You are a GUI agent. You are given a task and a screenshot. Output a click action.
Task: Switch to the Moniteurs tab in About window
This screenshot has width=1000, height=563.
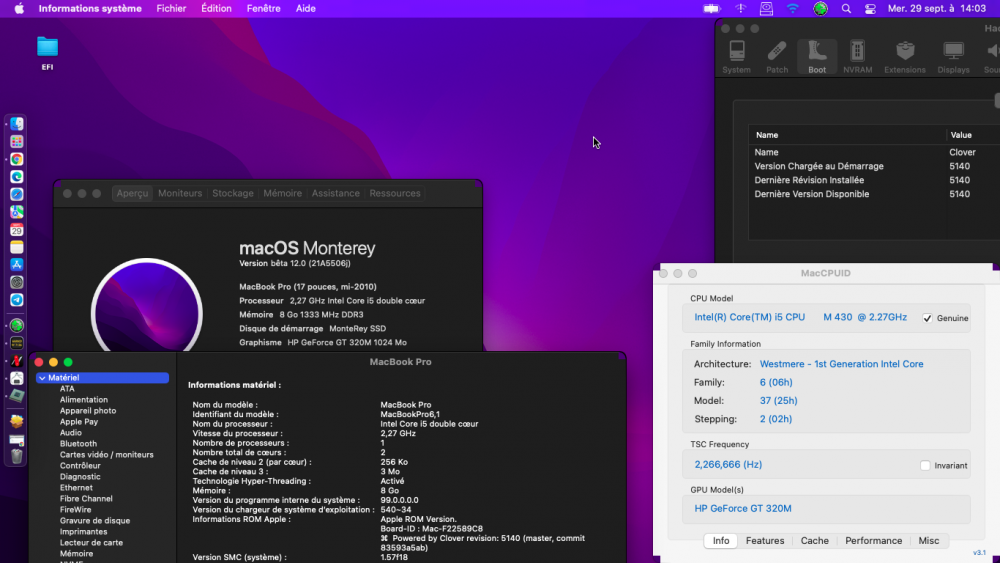180,193
